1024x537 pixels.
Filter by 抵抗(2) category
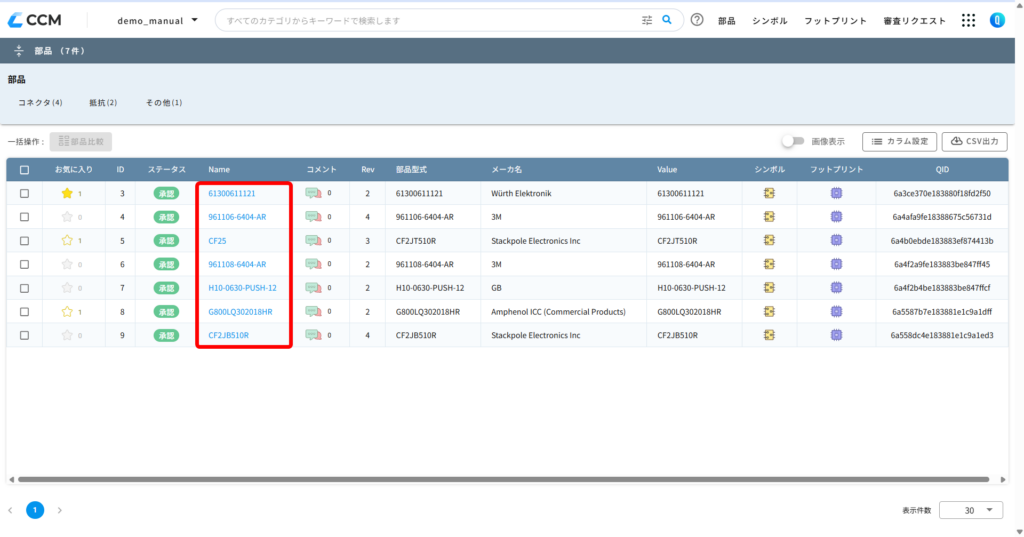point(103,103)
